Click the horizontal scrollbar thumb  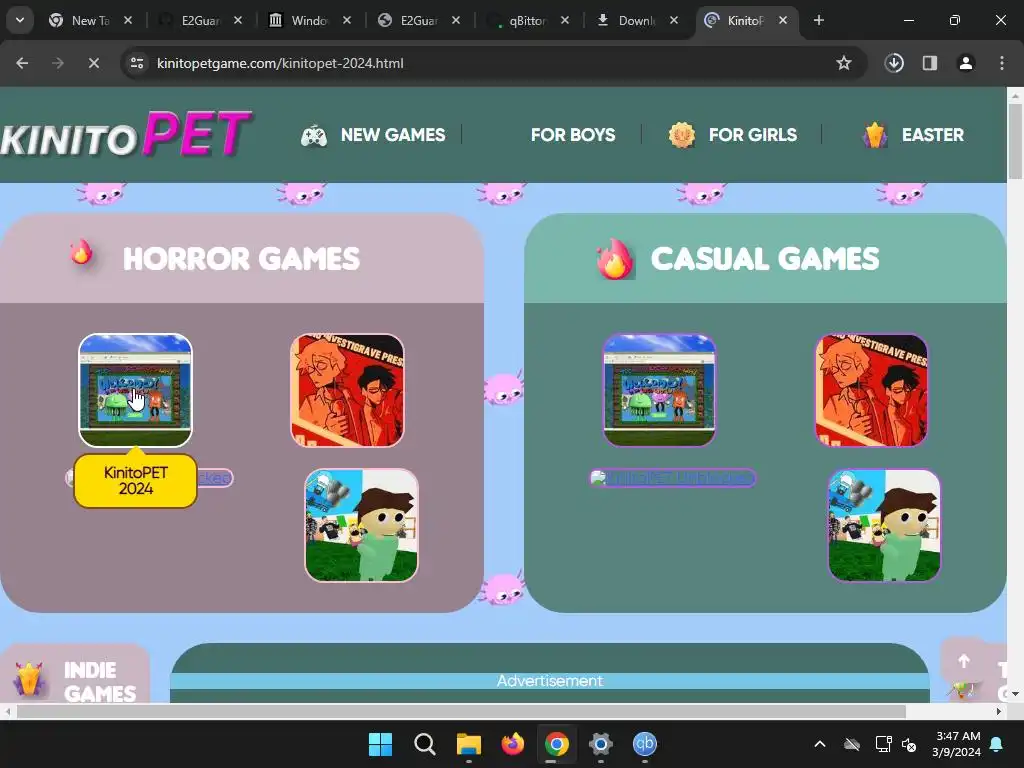tap(461, 711)
